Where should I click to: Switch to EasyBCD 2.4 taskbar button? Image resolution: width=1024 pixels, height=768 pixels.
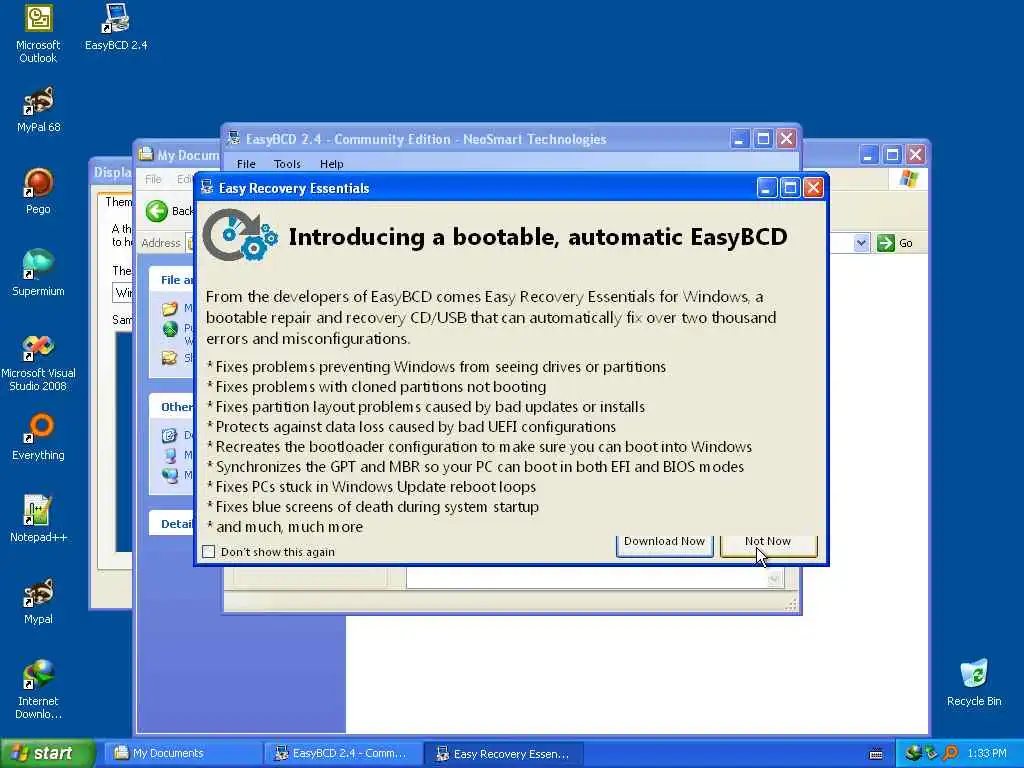click(x=342, y=754)
